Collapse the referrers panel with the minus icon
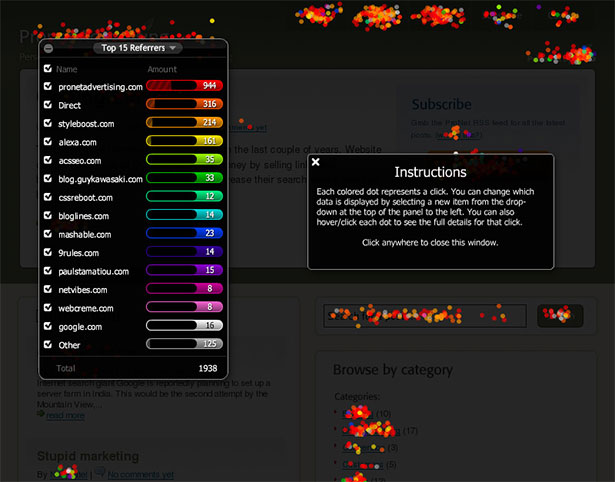The height and width of the screenshot is (482, 615). [x=48, y=48]
